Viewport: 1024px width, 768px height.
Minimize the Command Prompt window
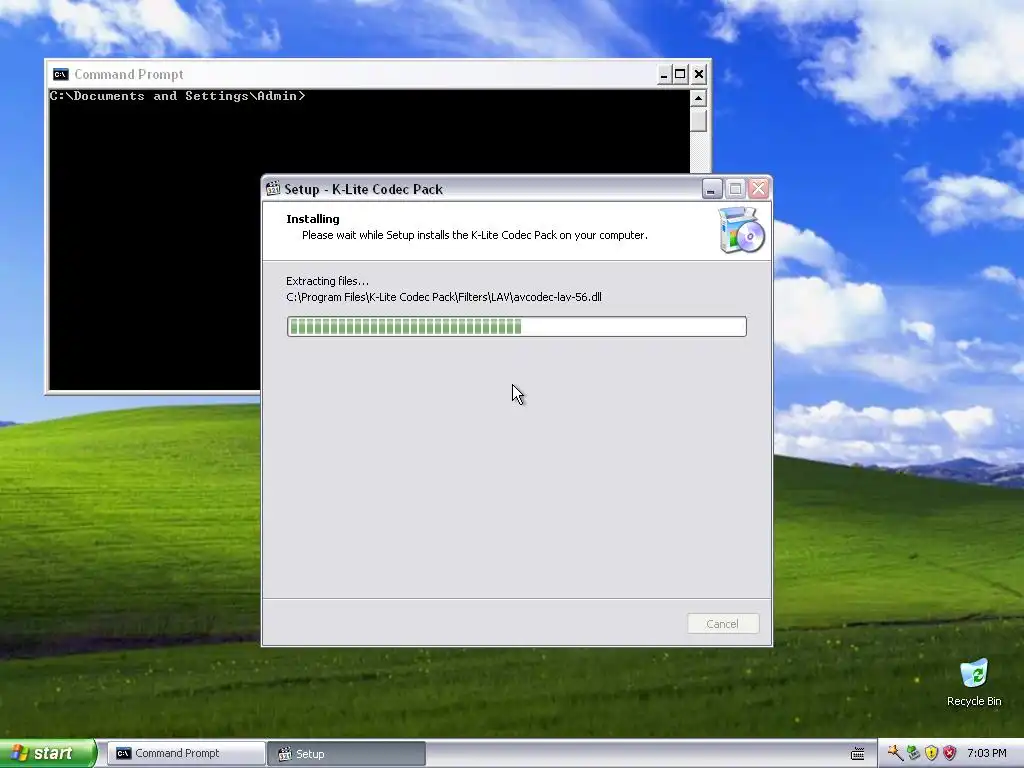click(664, 74)
